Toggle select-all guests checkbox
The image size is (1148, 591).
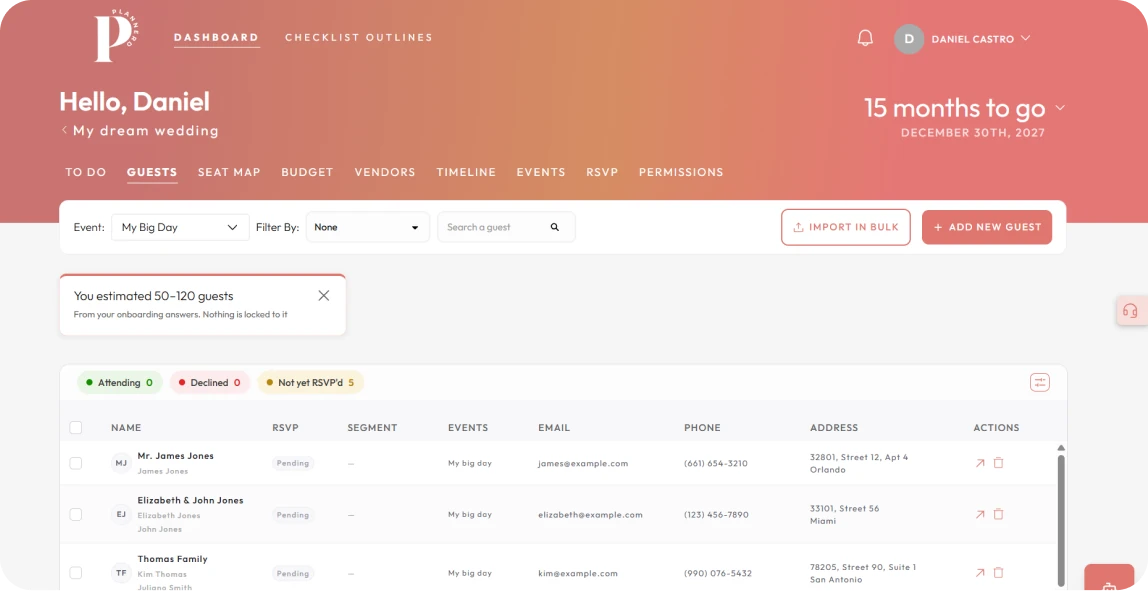click(75, 428)
